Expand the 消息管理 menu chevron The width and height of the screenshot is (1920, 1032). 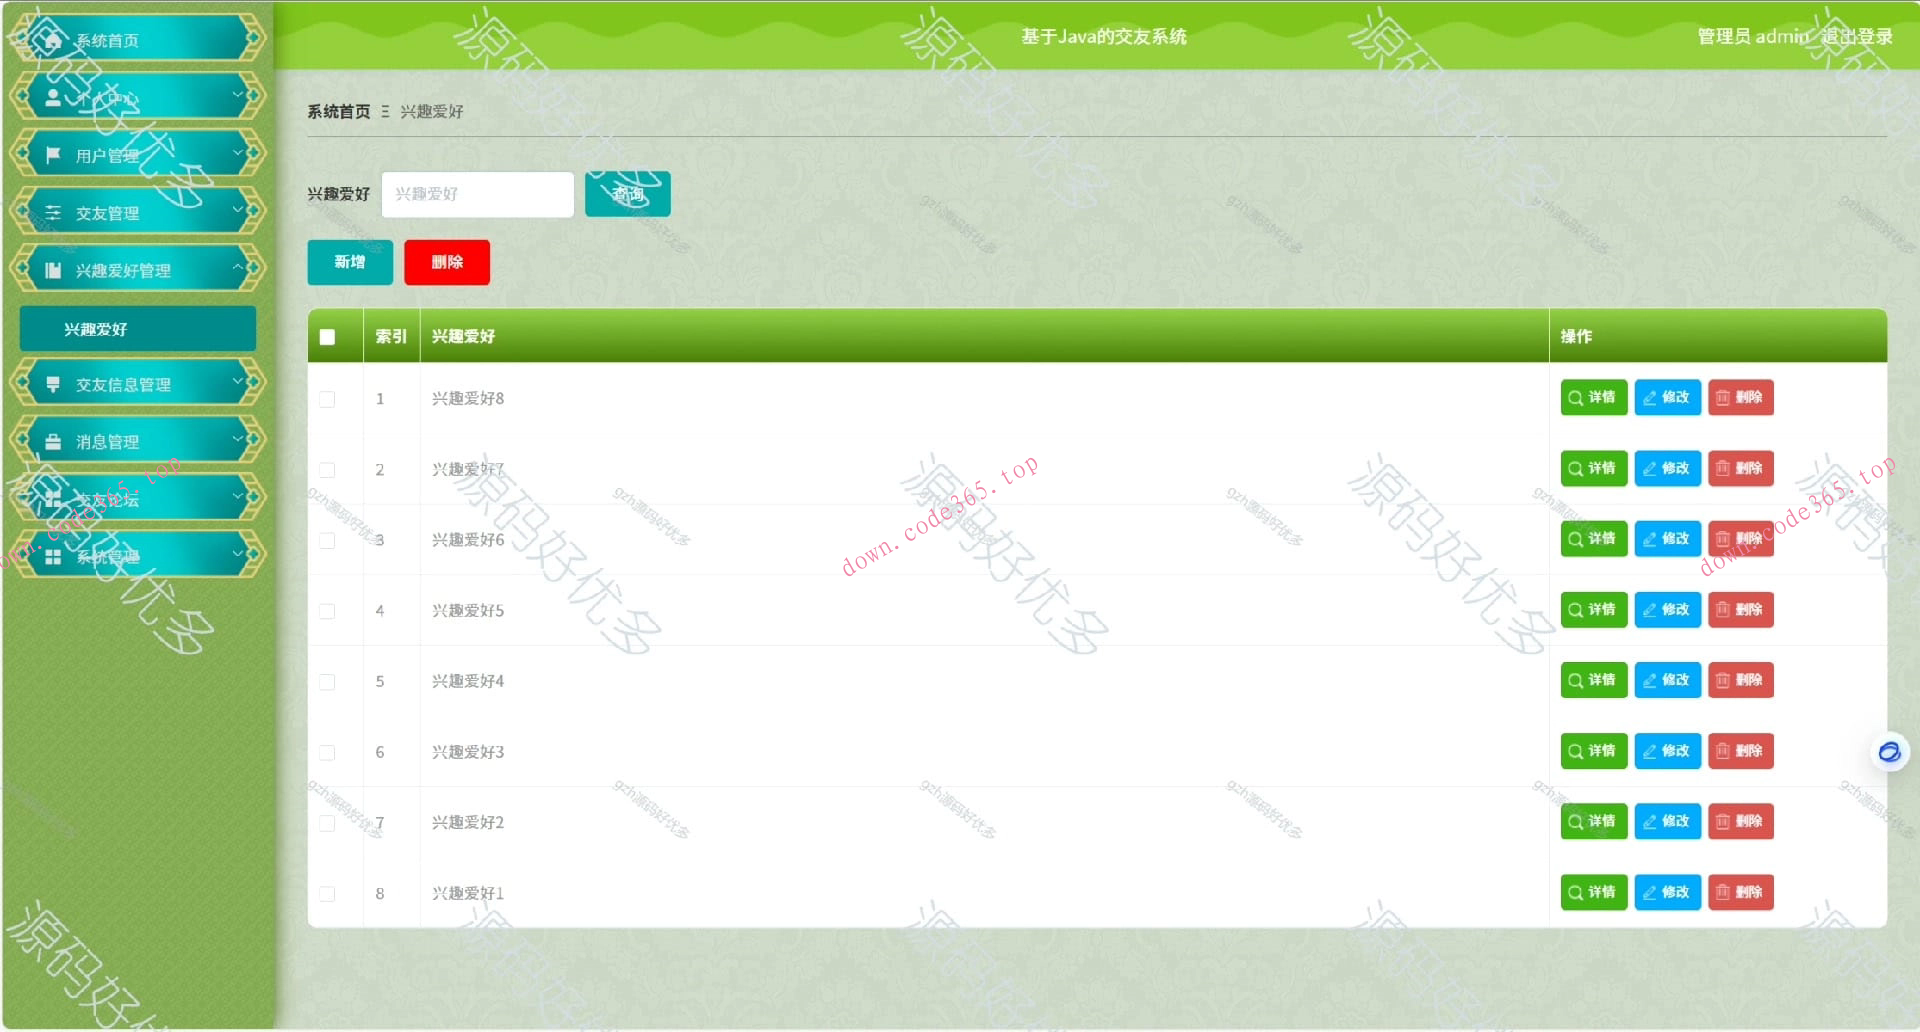[x=238, y=439]
